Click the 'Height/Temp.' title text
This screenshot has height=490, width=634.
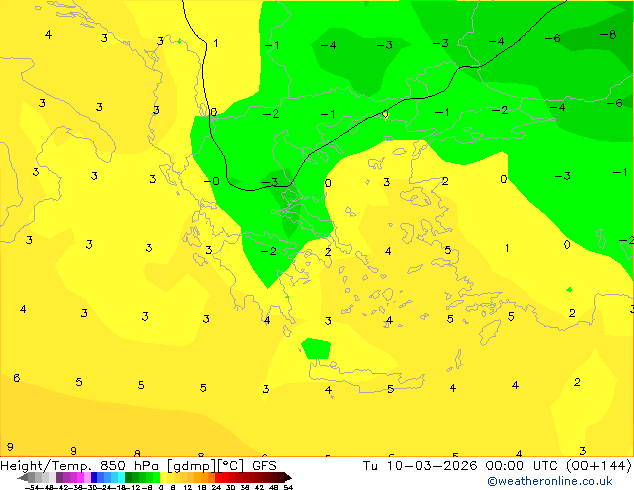pyautogui.click(x=46, y=465)
